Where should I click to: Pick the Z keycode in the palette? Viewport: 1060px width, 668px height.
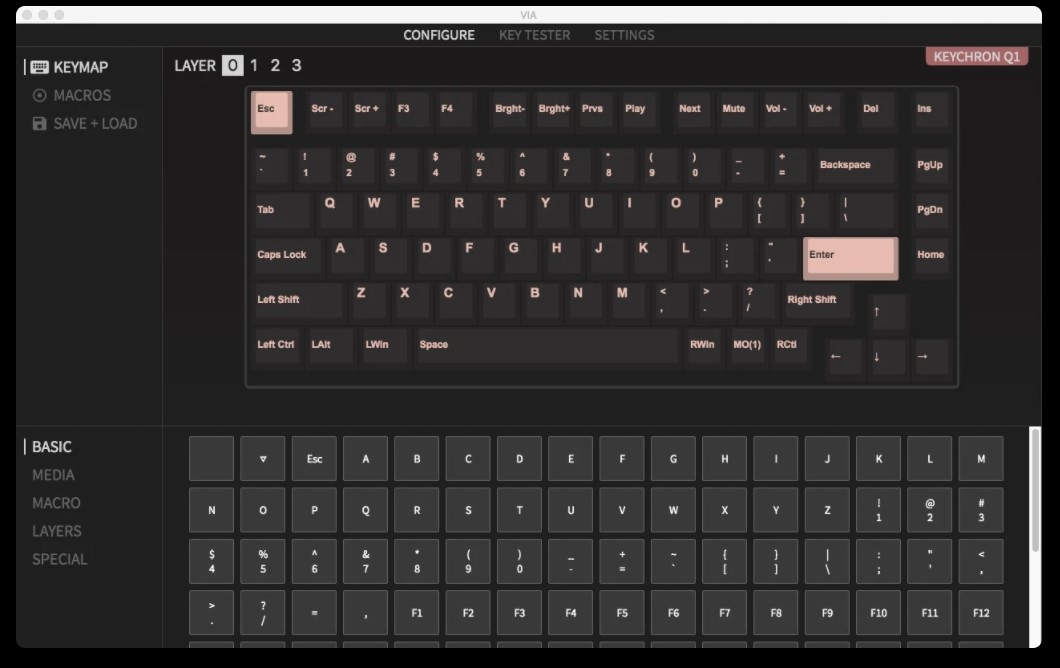point(827,510)
